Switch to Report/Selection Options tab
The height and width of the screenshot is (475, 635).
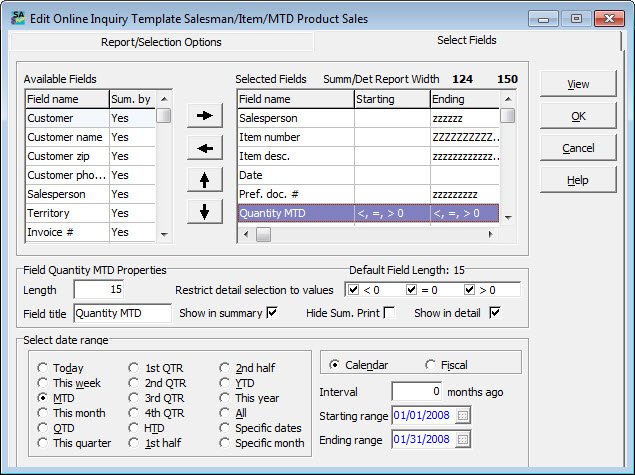pos(161,42)
